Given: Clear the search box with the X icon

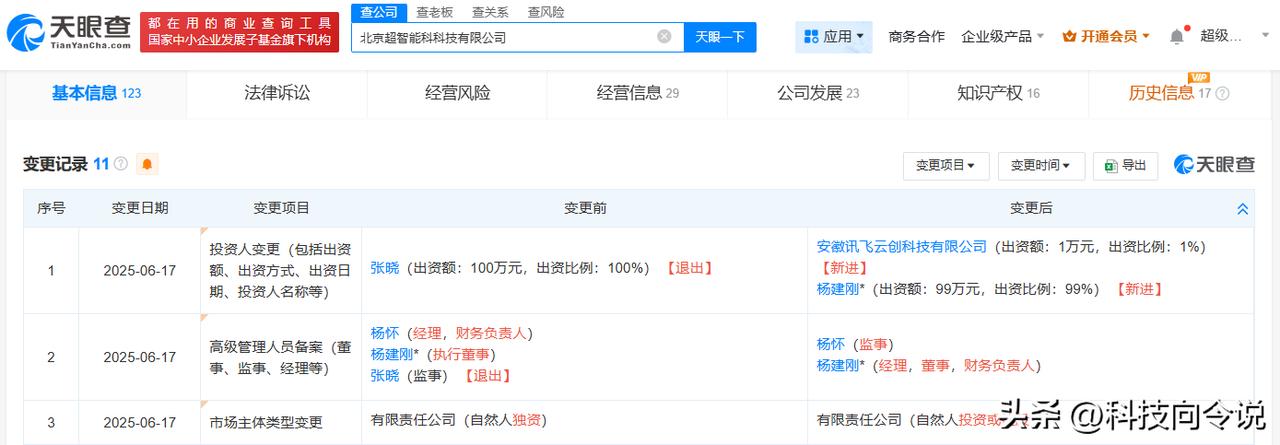Looking at the screenshot, I should [664, 37].
